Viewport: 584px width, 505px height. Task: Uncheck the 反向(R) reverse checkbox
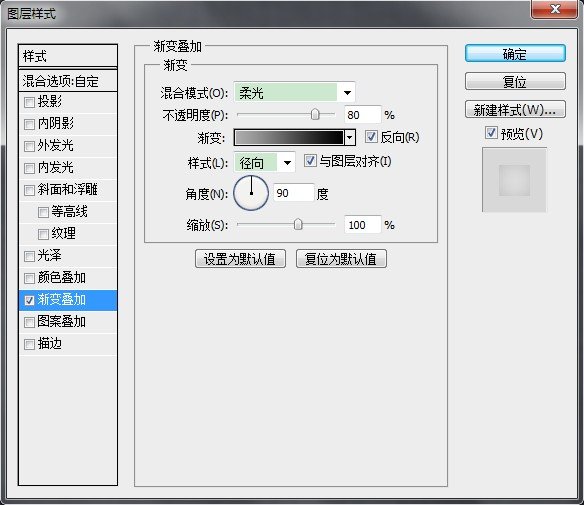[371, 137]
